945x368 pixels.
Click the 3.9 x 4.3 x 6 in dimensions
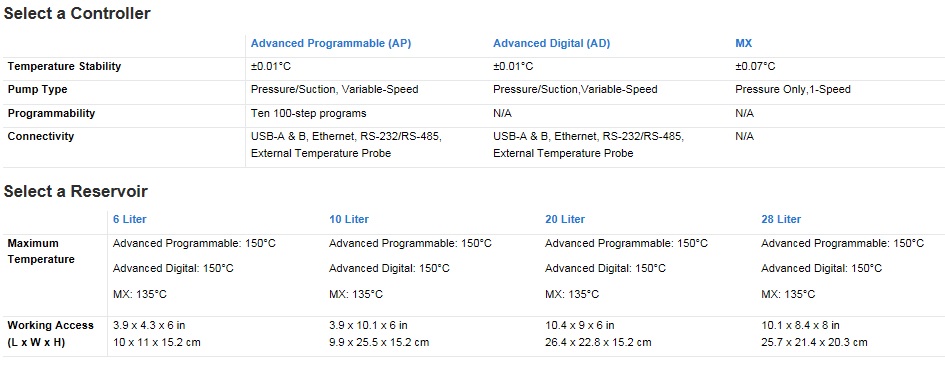point(149,325)
